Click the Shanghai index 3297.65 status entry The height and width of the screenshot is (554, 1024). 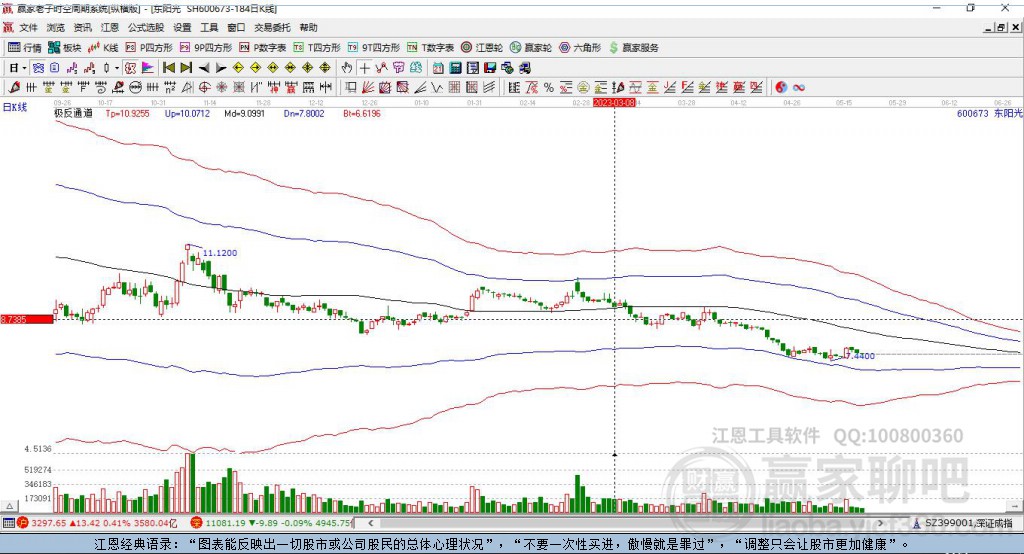(98, 523)
